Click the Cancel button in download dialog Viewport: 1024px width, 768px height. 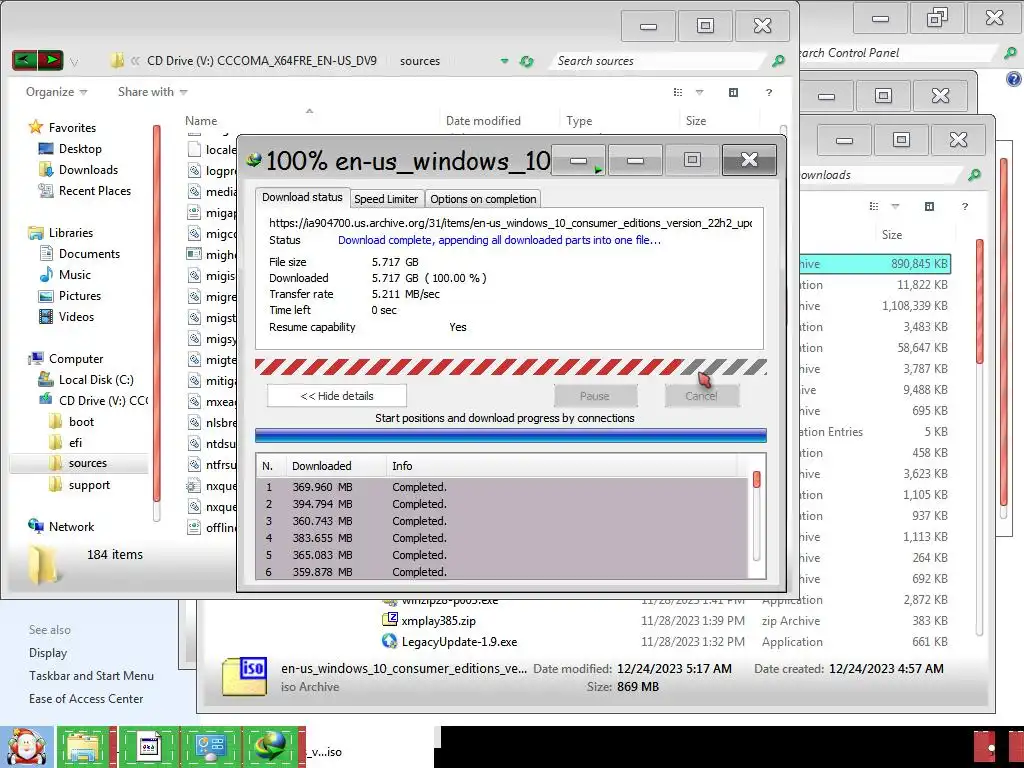(x=701, y=396)
